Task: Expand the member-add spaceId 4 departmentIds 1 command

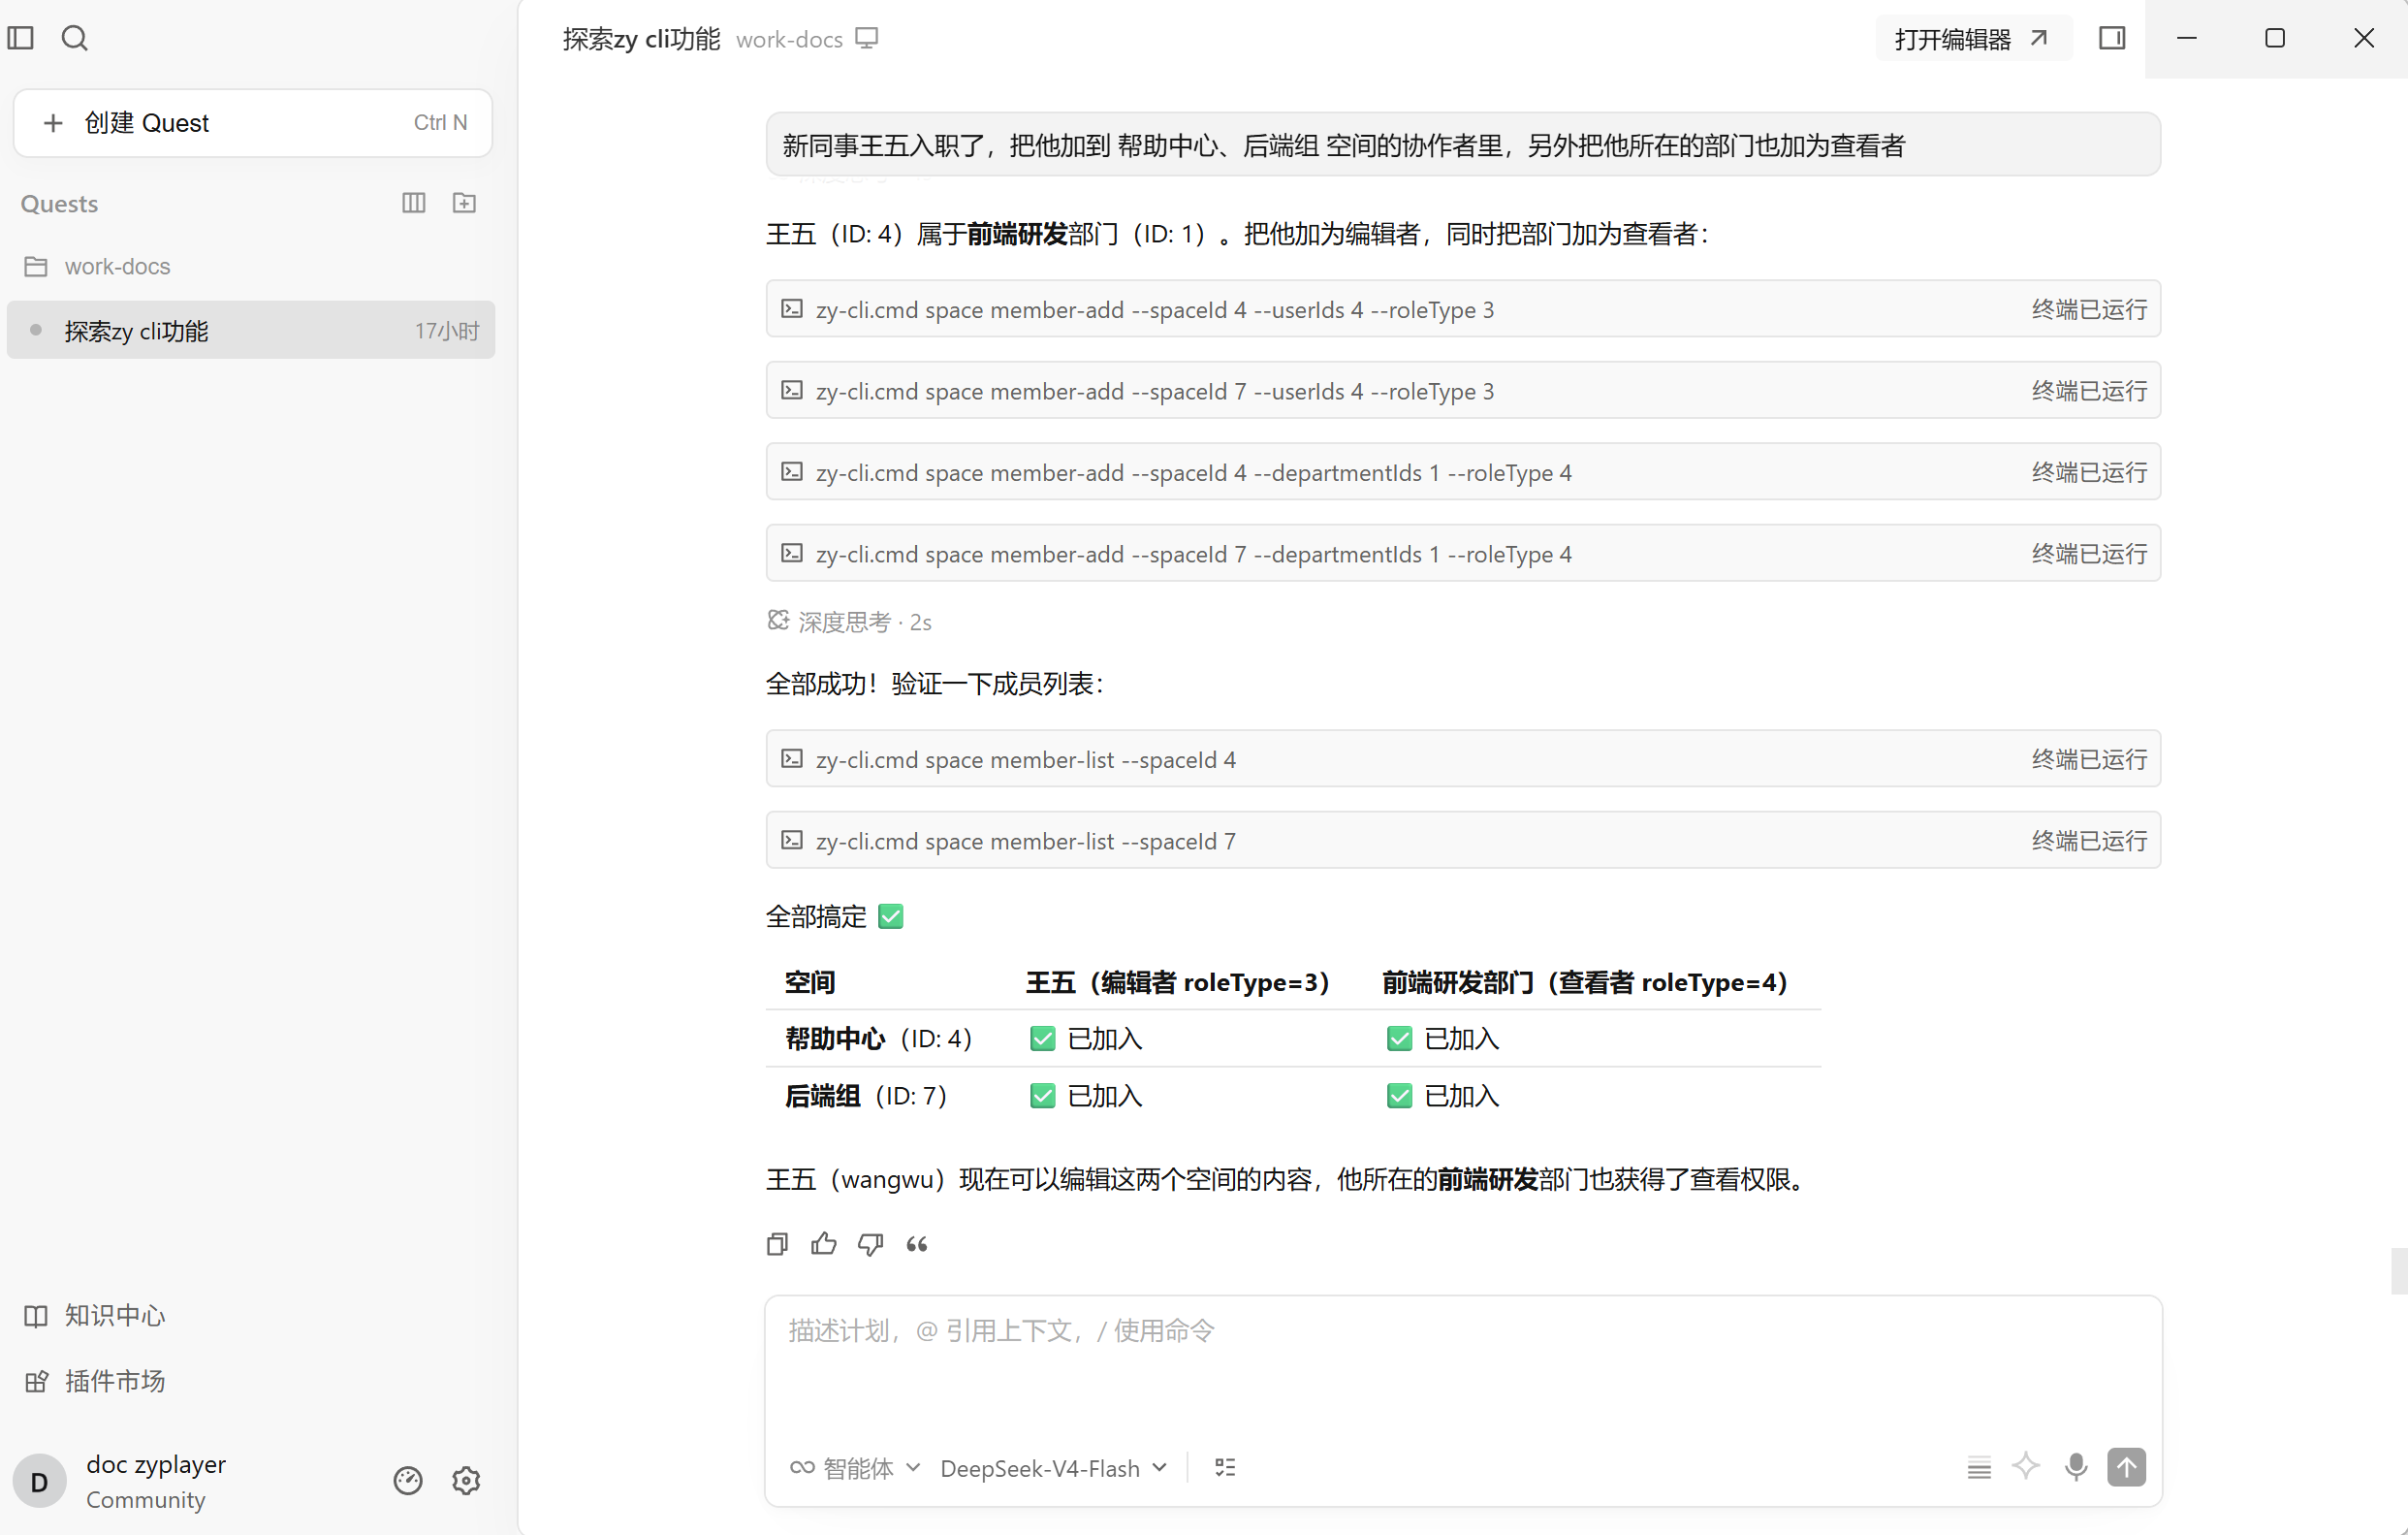Action: click(1463, 472)
